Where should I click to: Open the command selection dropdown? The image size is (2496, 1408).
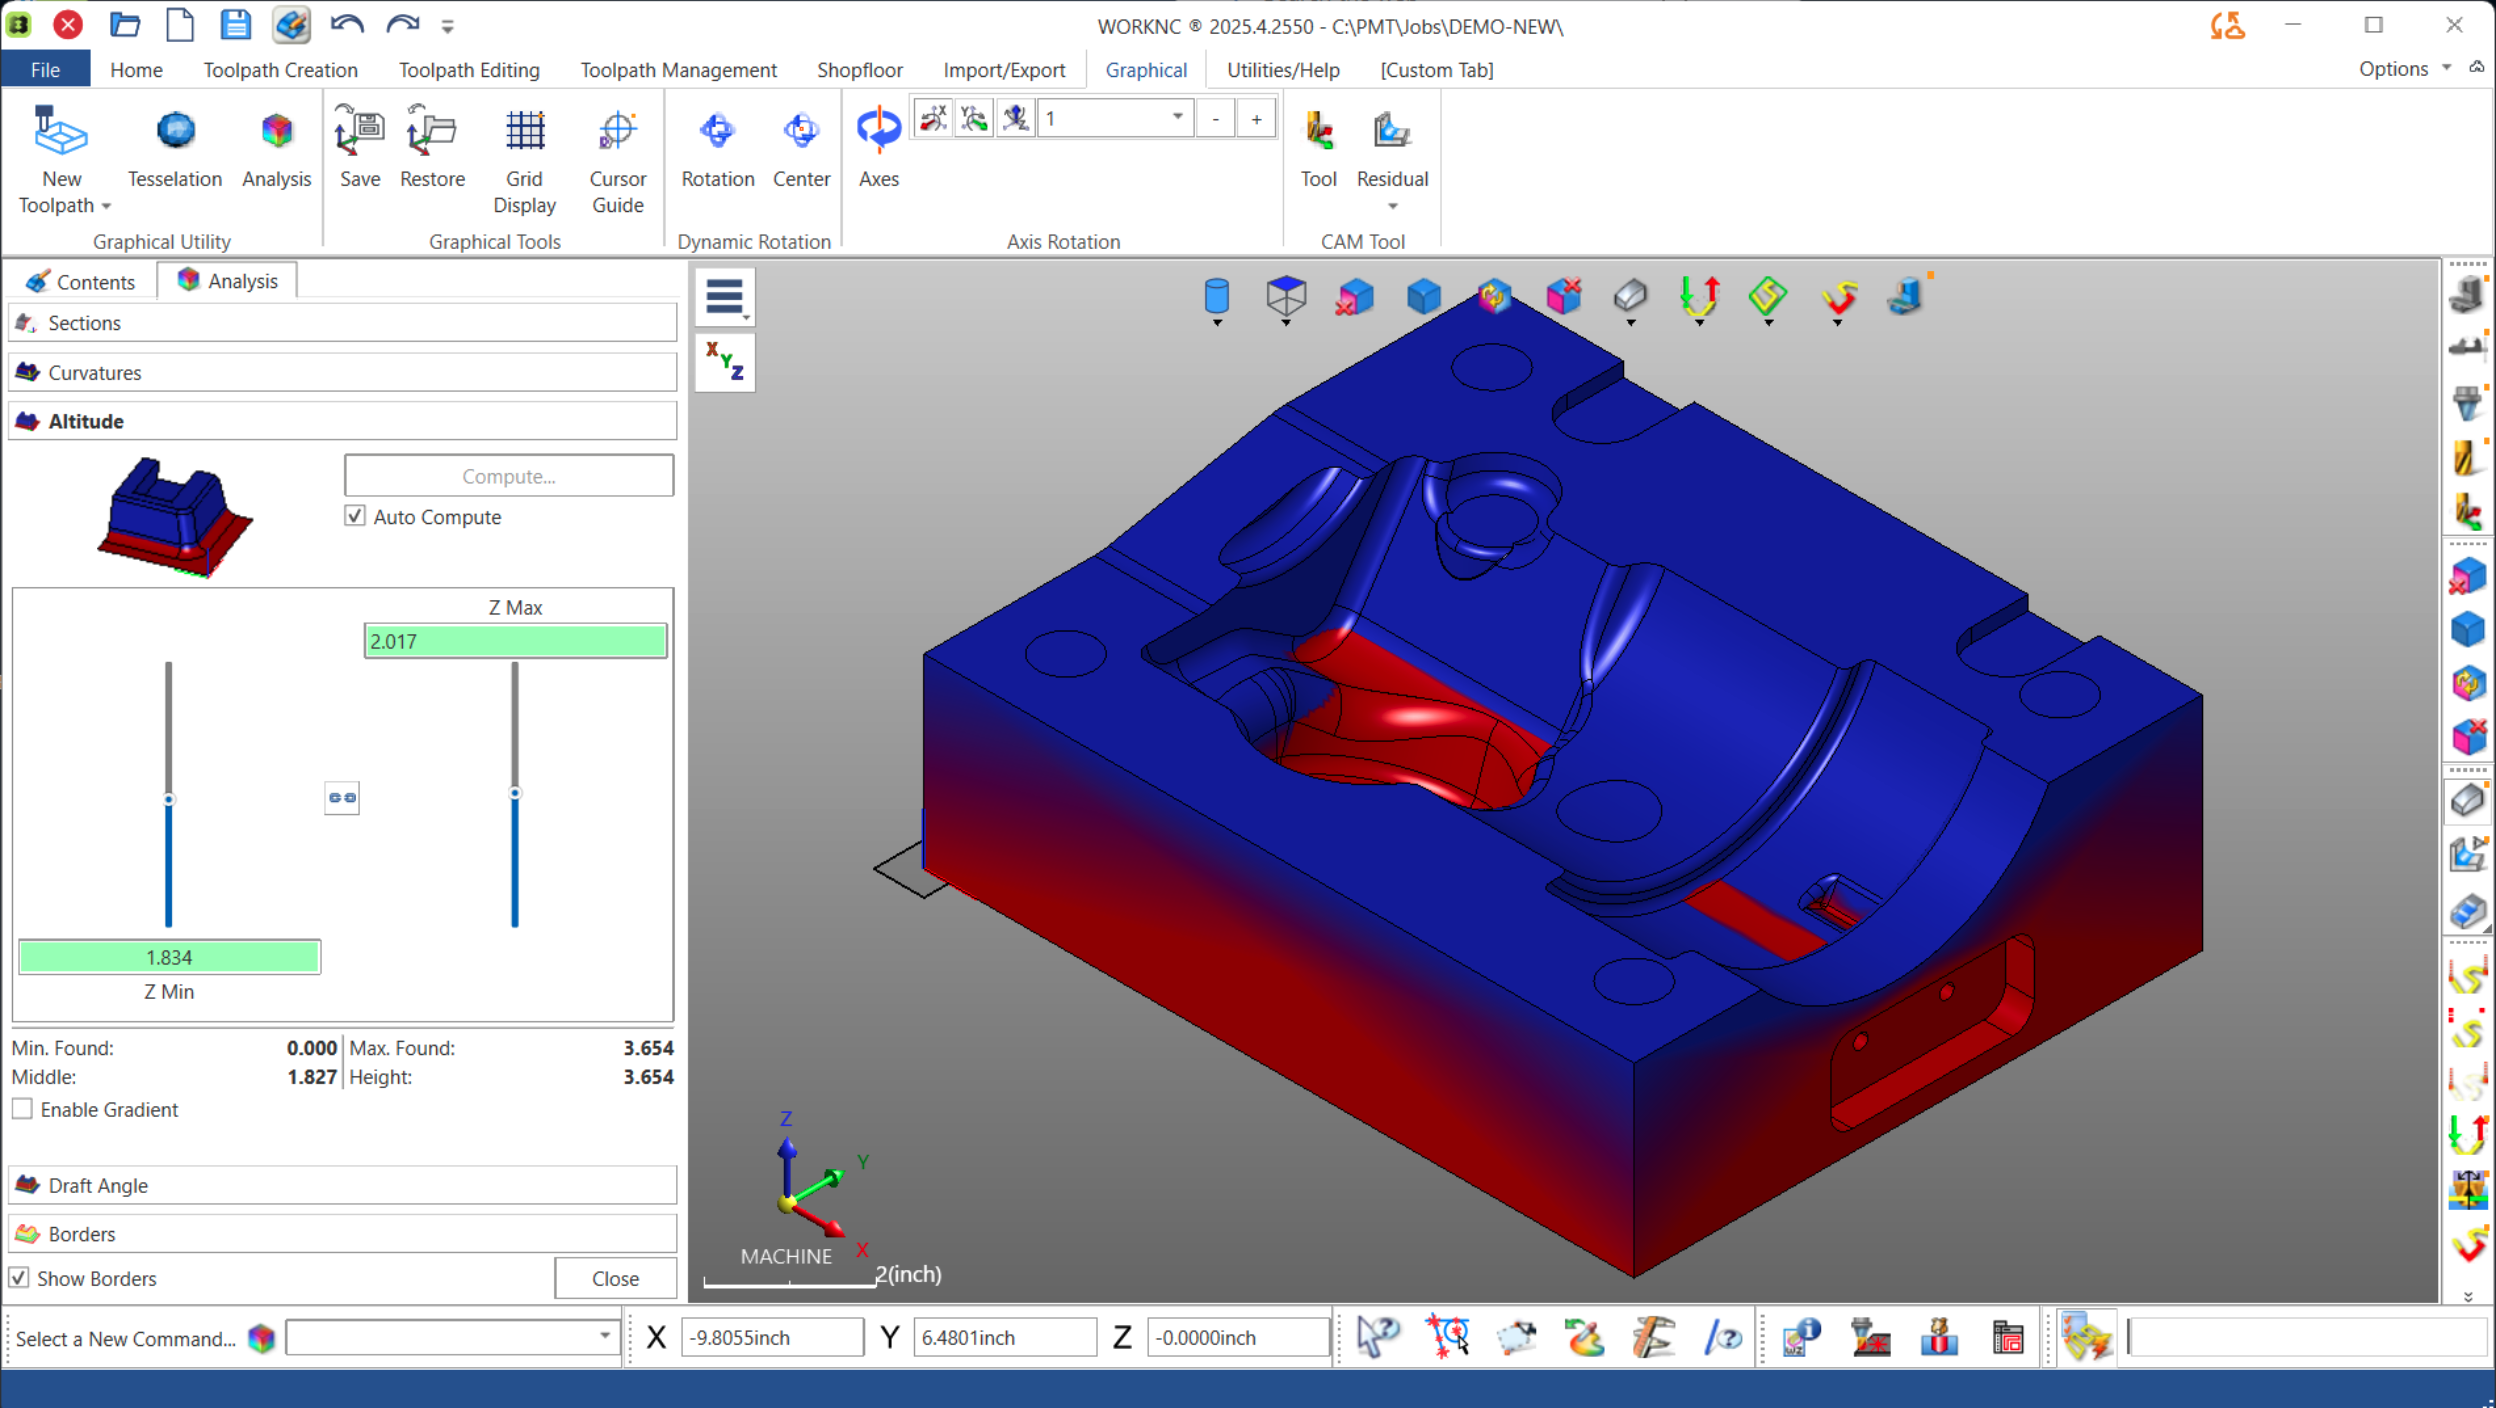point(604,1337)
